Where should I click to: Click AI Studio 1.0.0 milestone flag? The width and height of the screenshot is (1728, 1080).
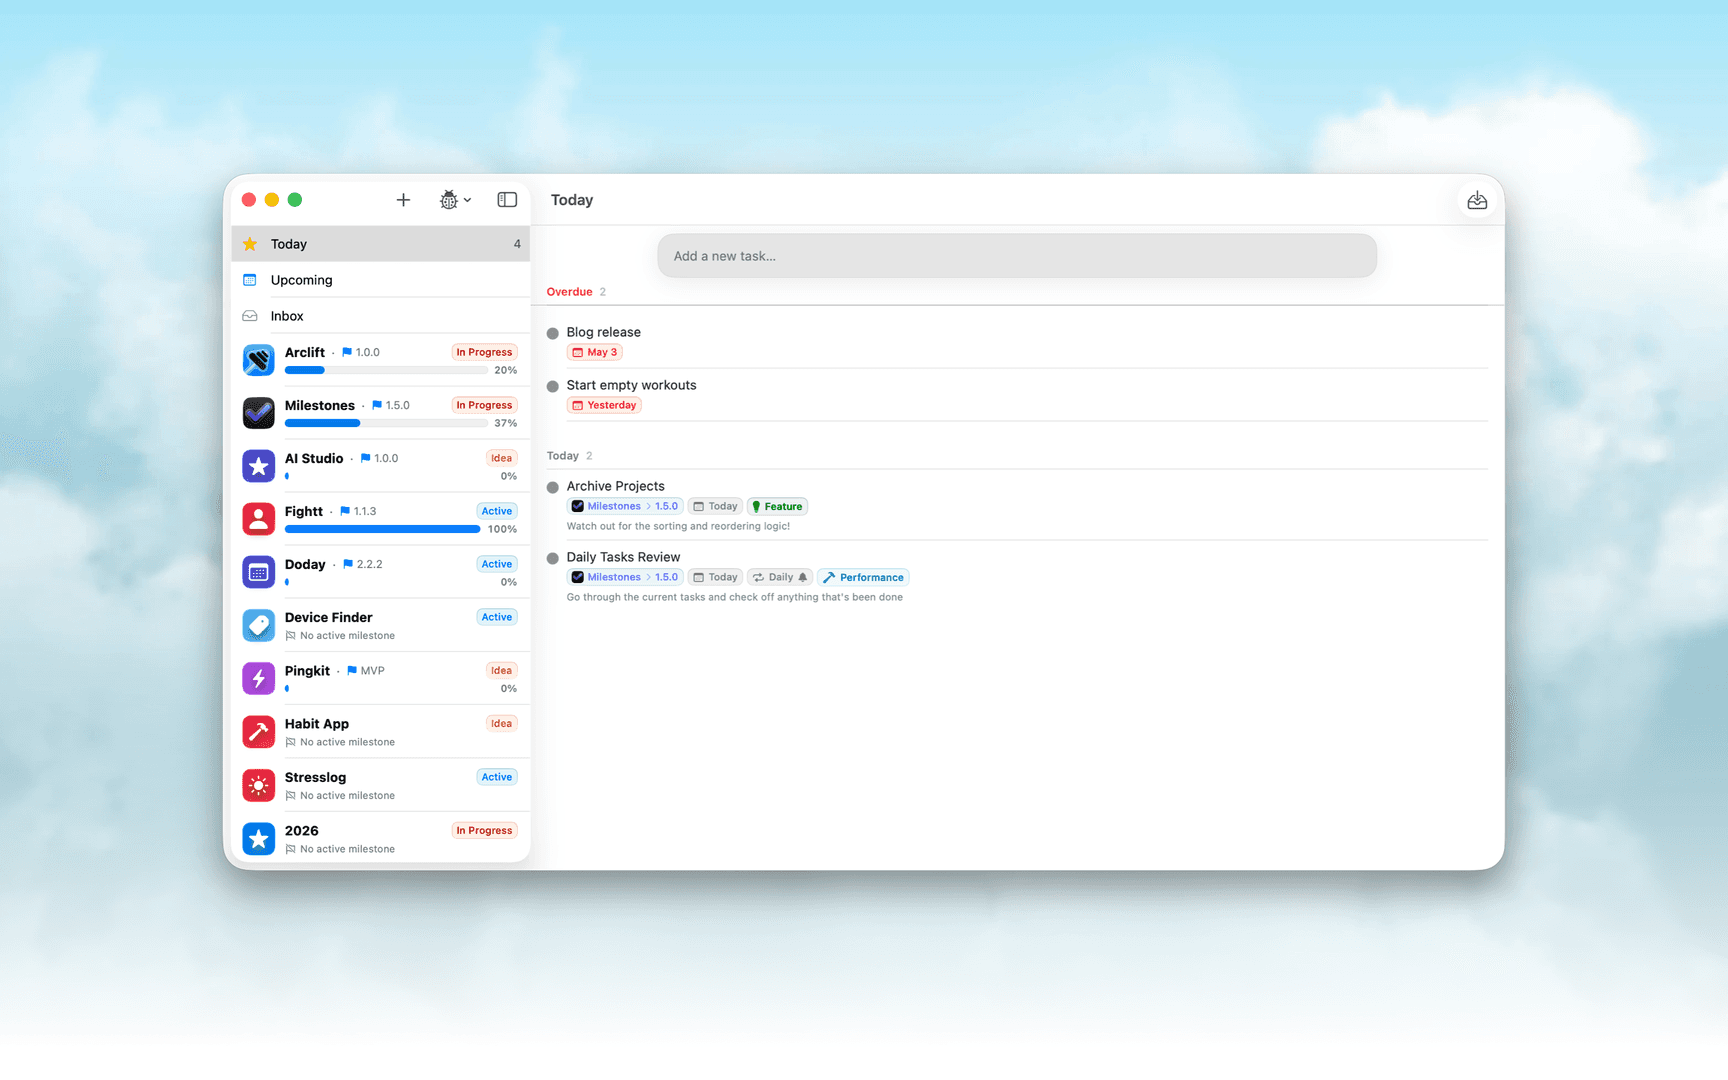point(380,458)
